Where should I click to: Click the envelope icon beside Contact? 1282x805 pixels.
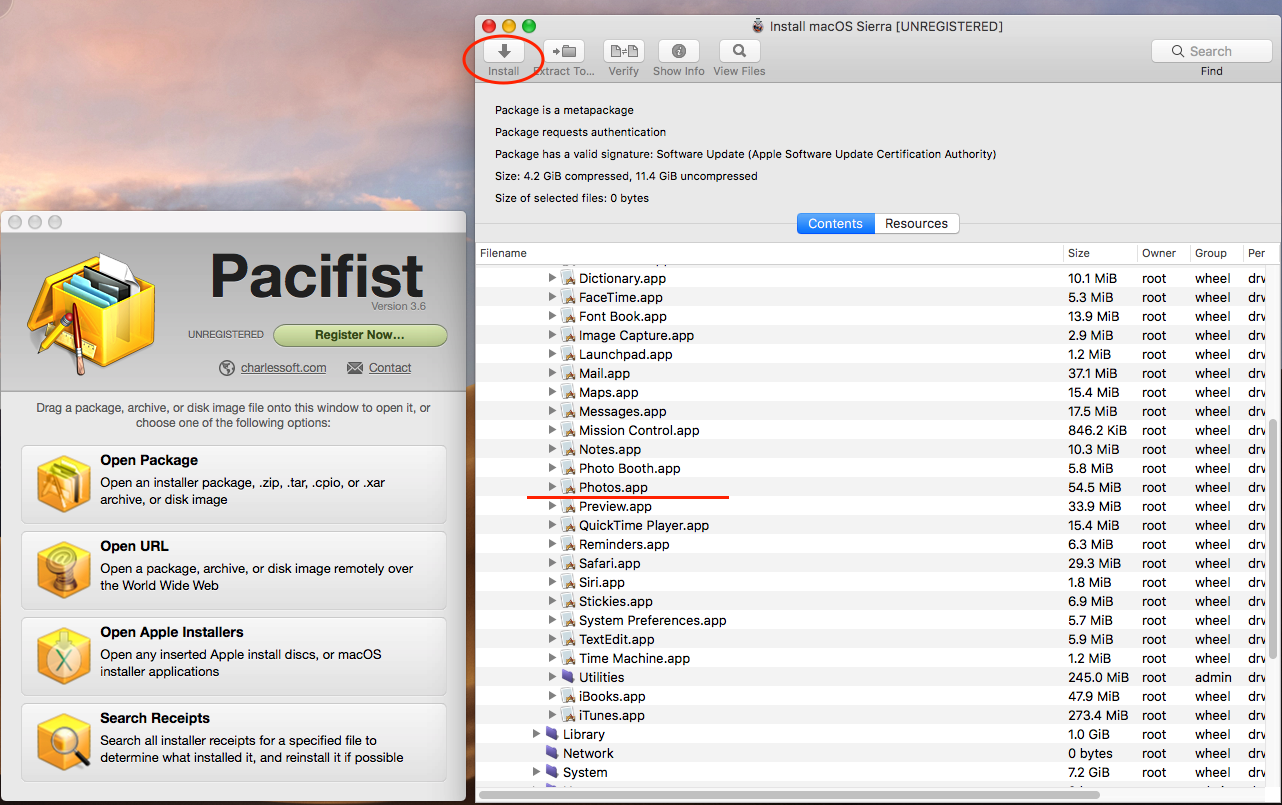click(355, 368)
